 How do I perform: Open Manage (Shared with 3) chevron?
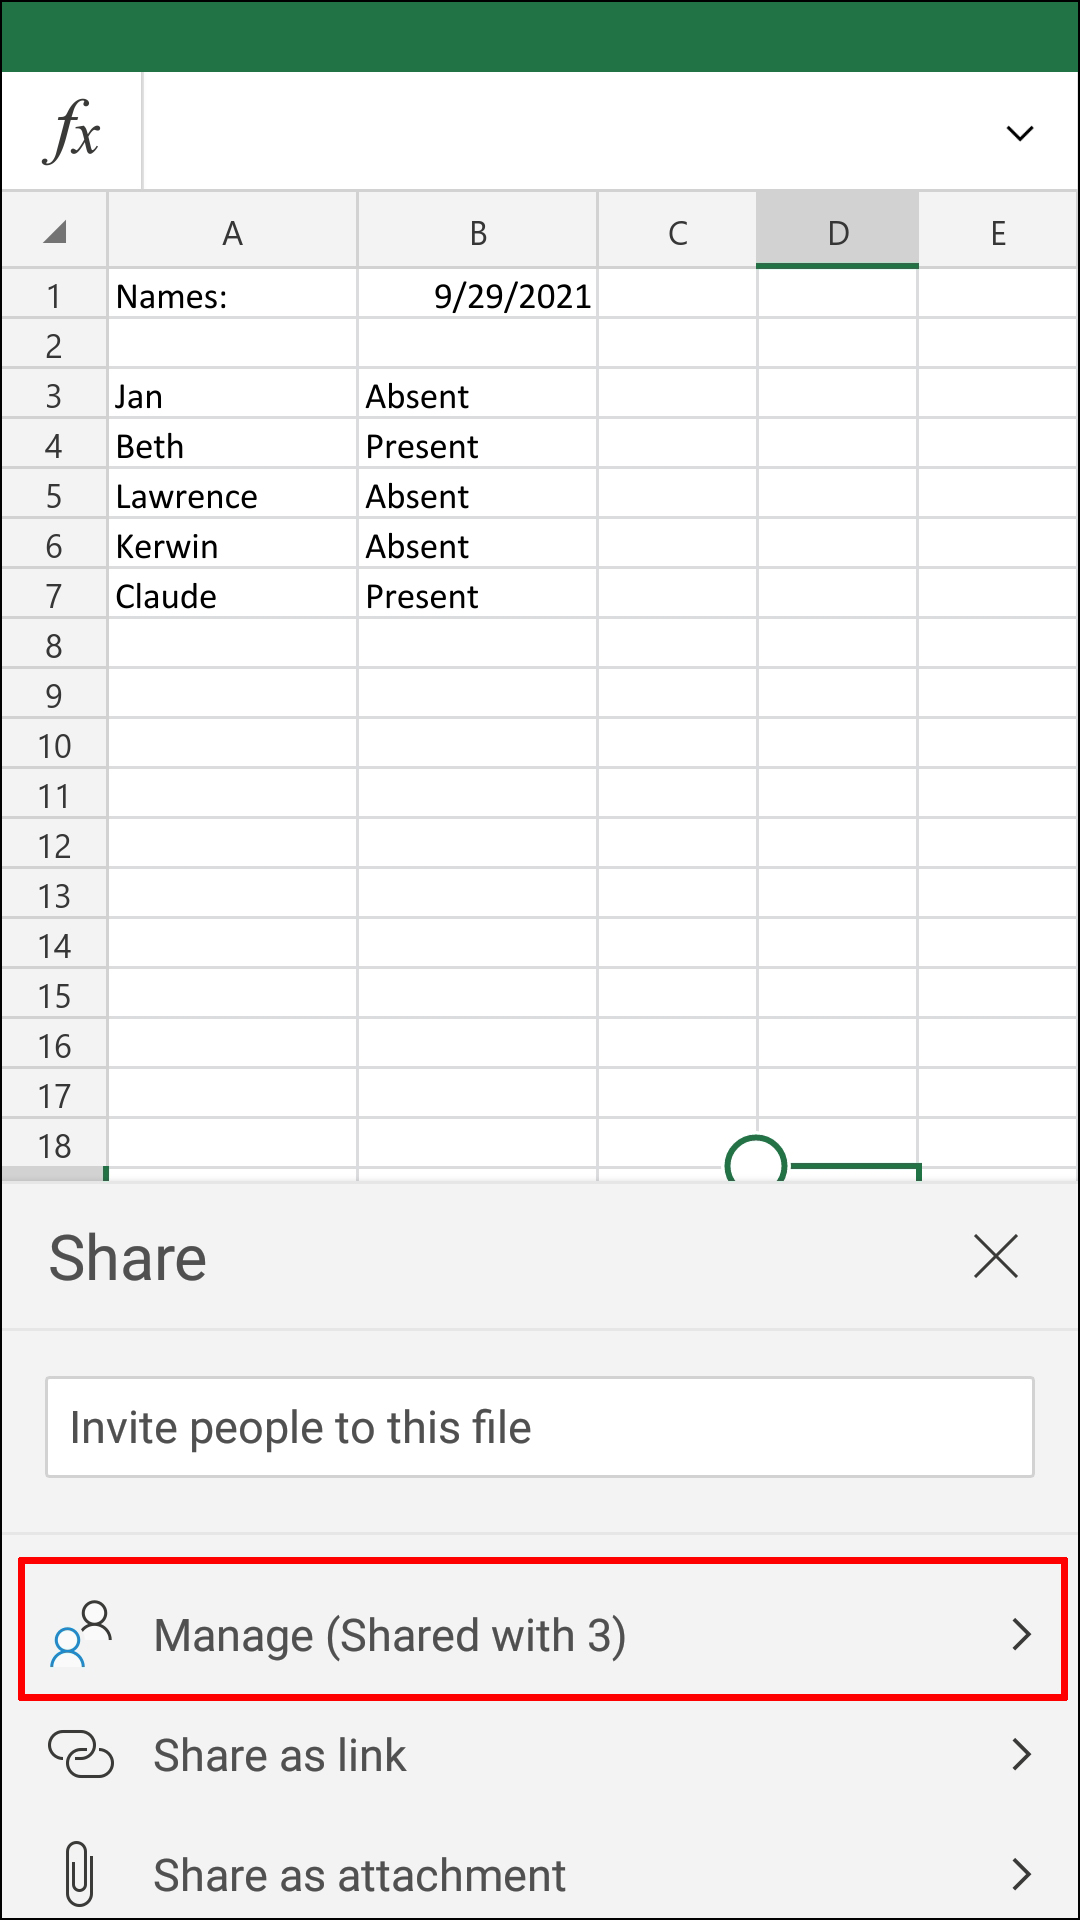[1021, 1634]
